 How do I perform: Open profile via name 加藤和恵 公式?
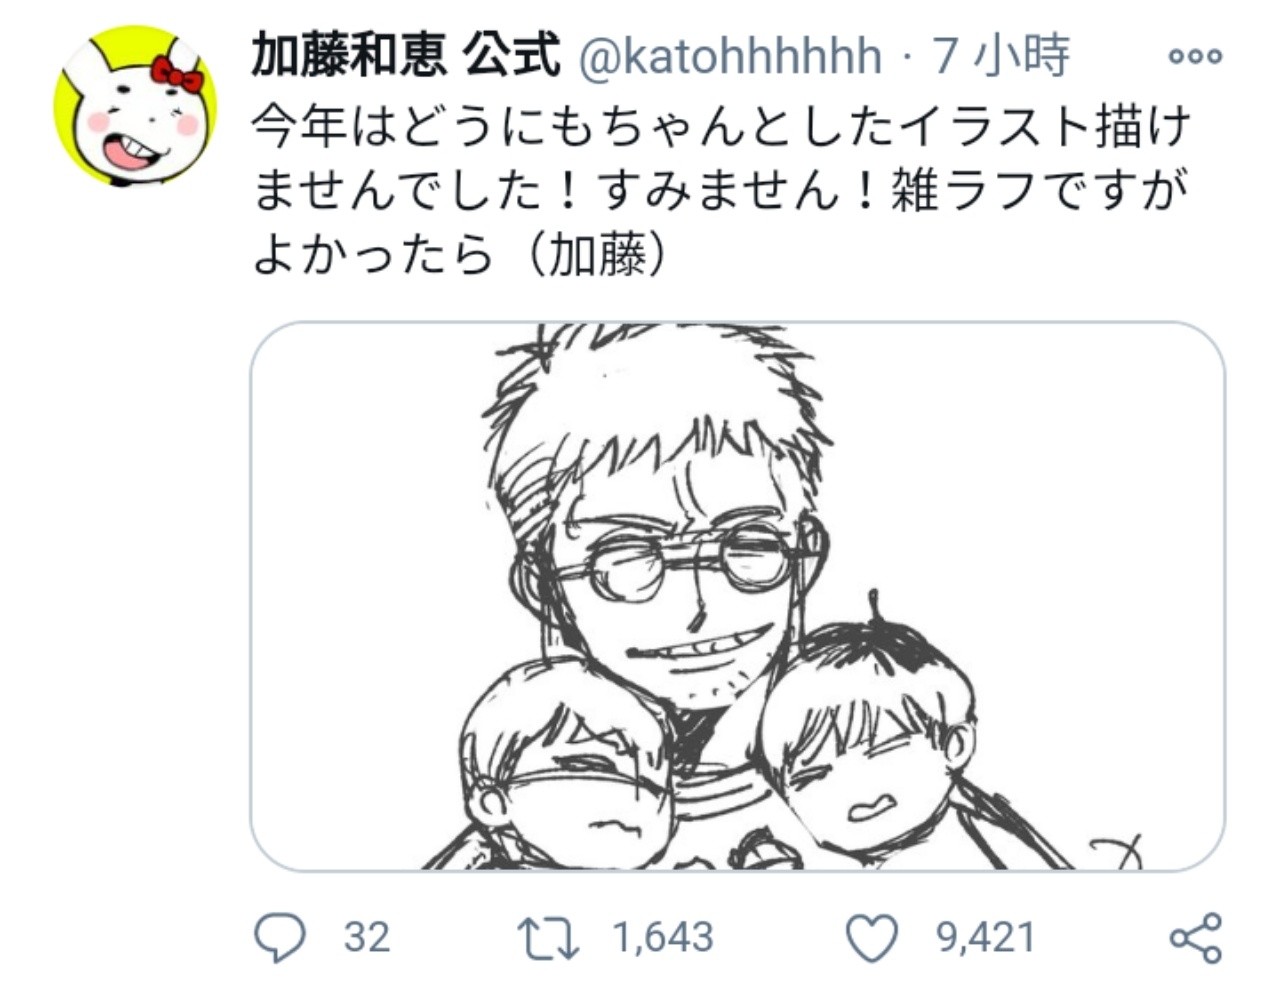[x=406, y=55]
